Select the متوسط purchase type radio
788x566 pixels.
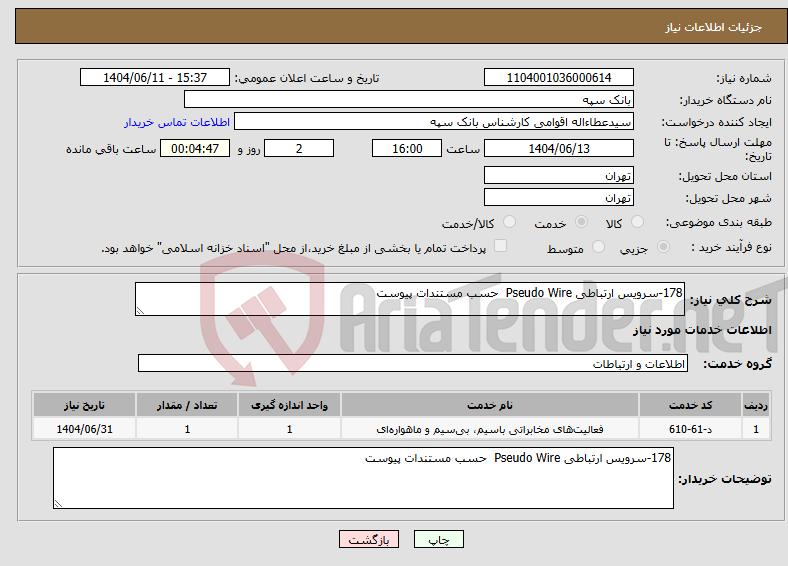[598, 246]
